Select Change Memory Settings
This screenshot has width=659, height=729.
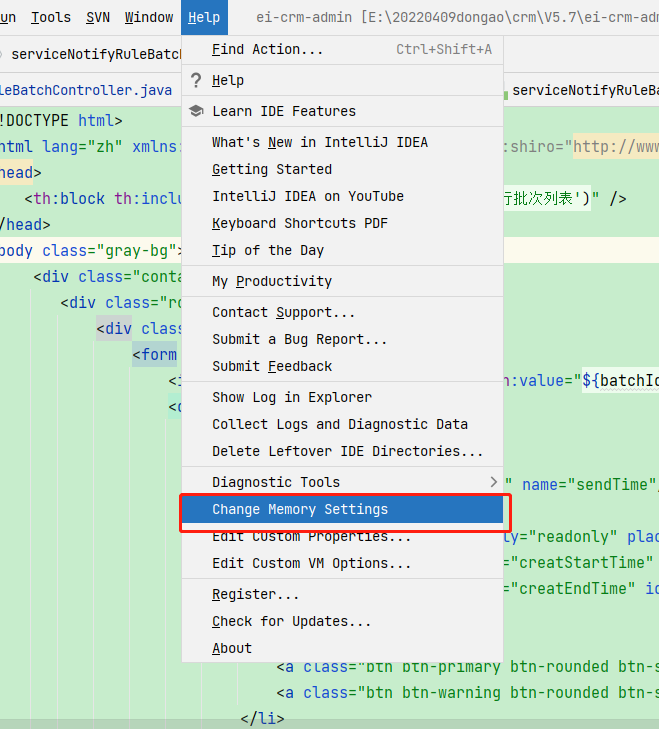click(342, 509)
